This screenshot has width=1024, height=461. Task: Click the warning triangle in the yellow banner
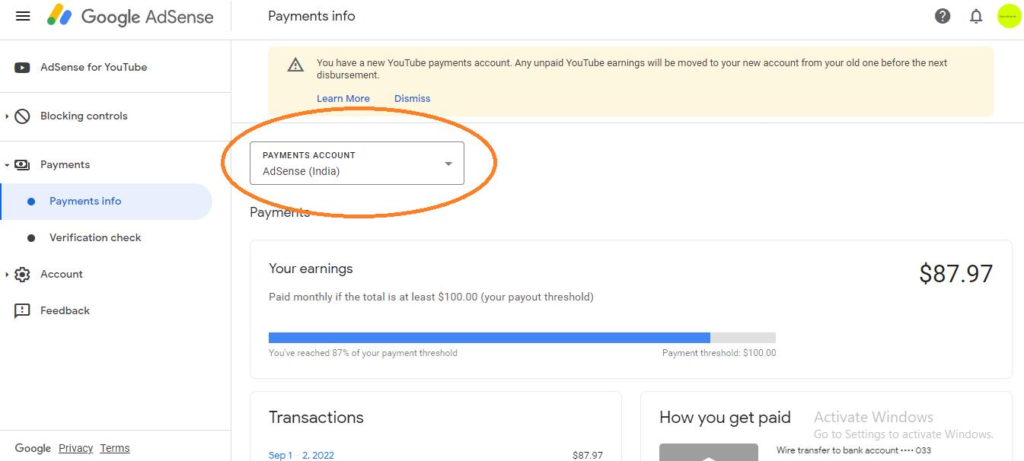tap(296, 65)
